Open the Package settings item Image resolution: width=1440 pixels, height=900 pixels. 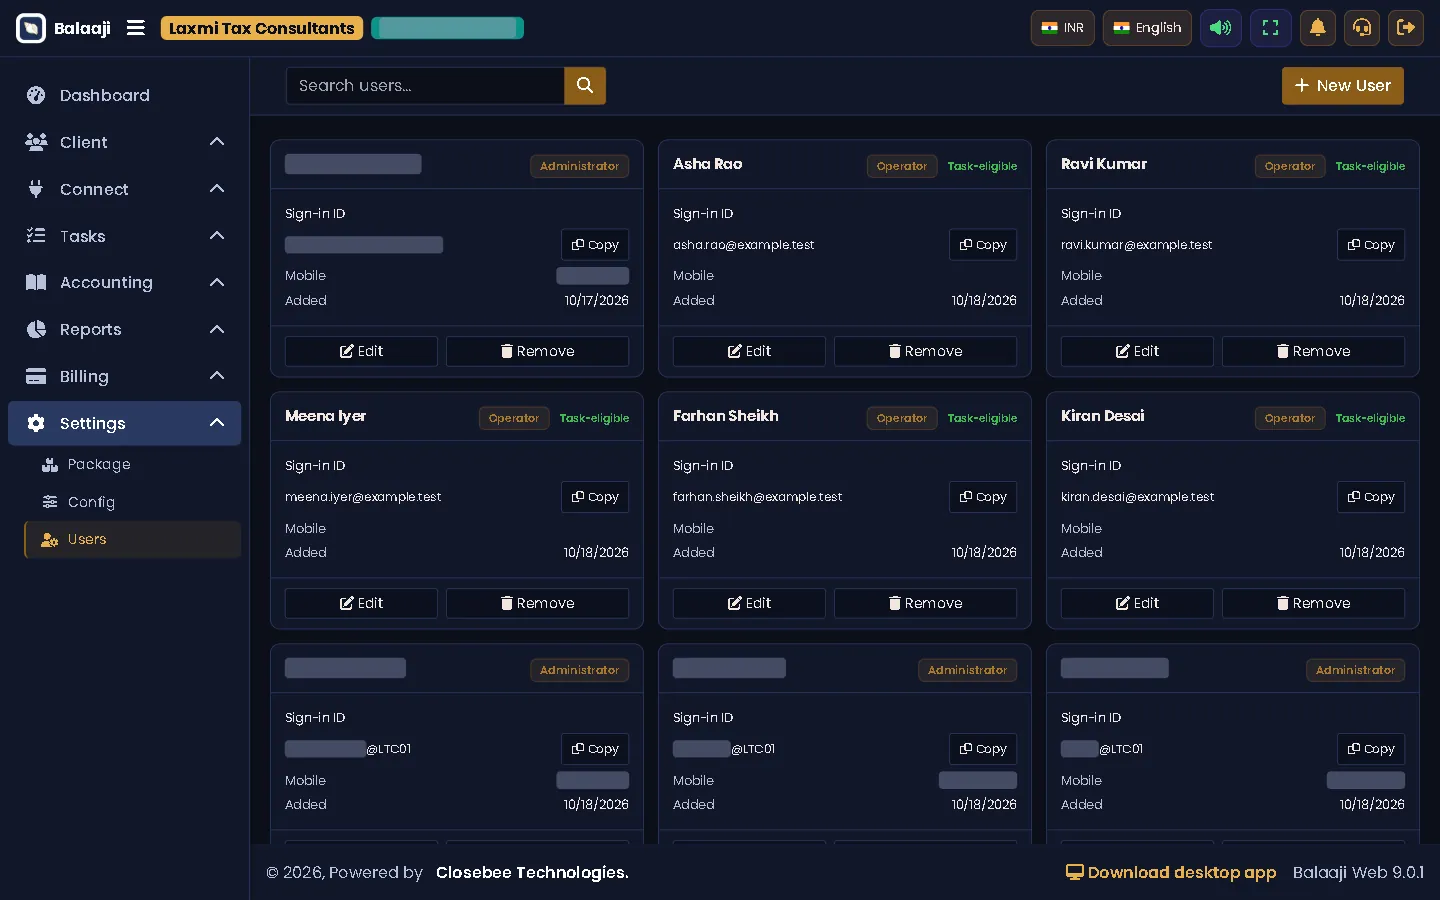coord(132,464)
